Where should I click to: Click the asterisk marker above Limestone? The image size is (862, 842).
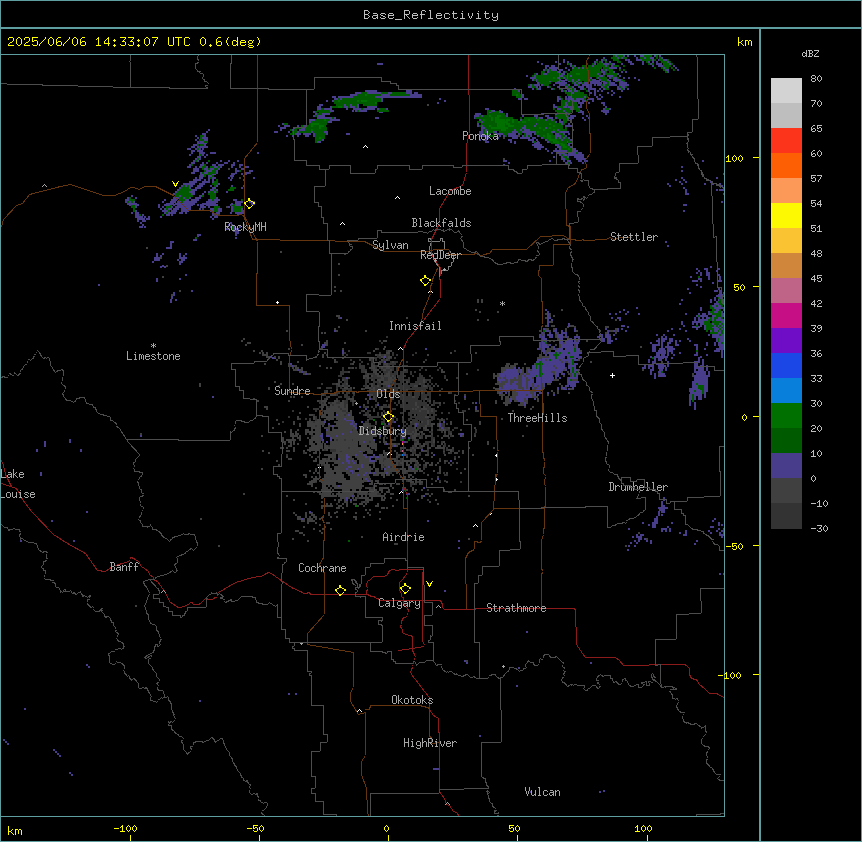(153, 346)
